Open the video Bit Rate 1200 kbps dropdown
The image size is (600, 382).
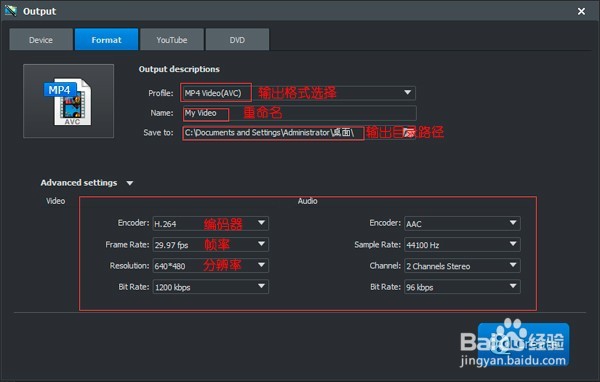coord(210,287)
